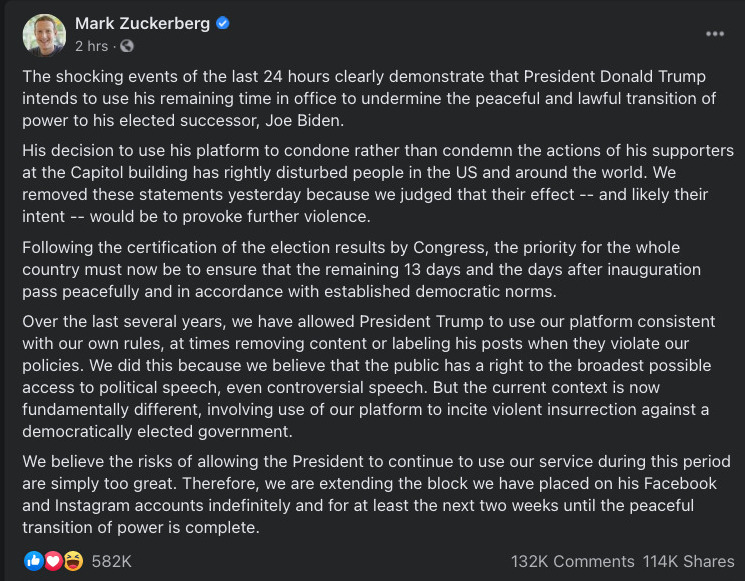This screenshot has width=745, height=581.
Task: Click the paragraph starting 'Over the last several'
Action: (369, 376)
